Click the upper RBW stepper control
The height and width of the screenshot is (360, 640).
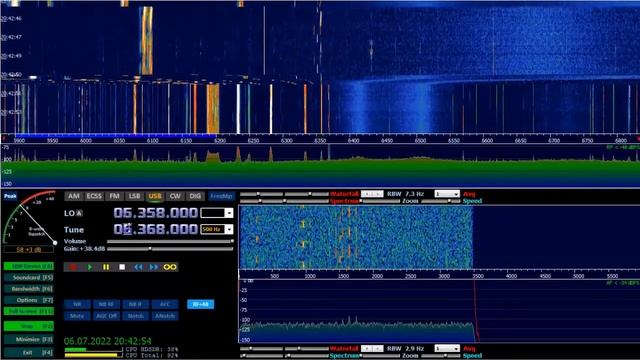[372, 194]
